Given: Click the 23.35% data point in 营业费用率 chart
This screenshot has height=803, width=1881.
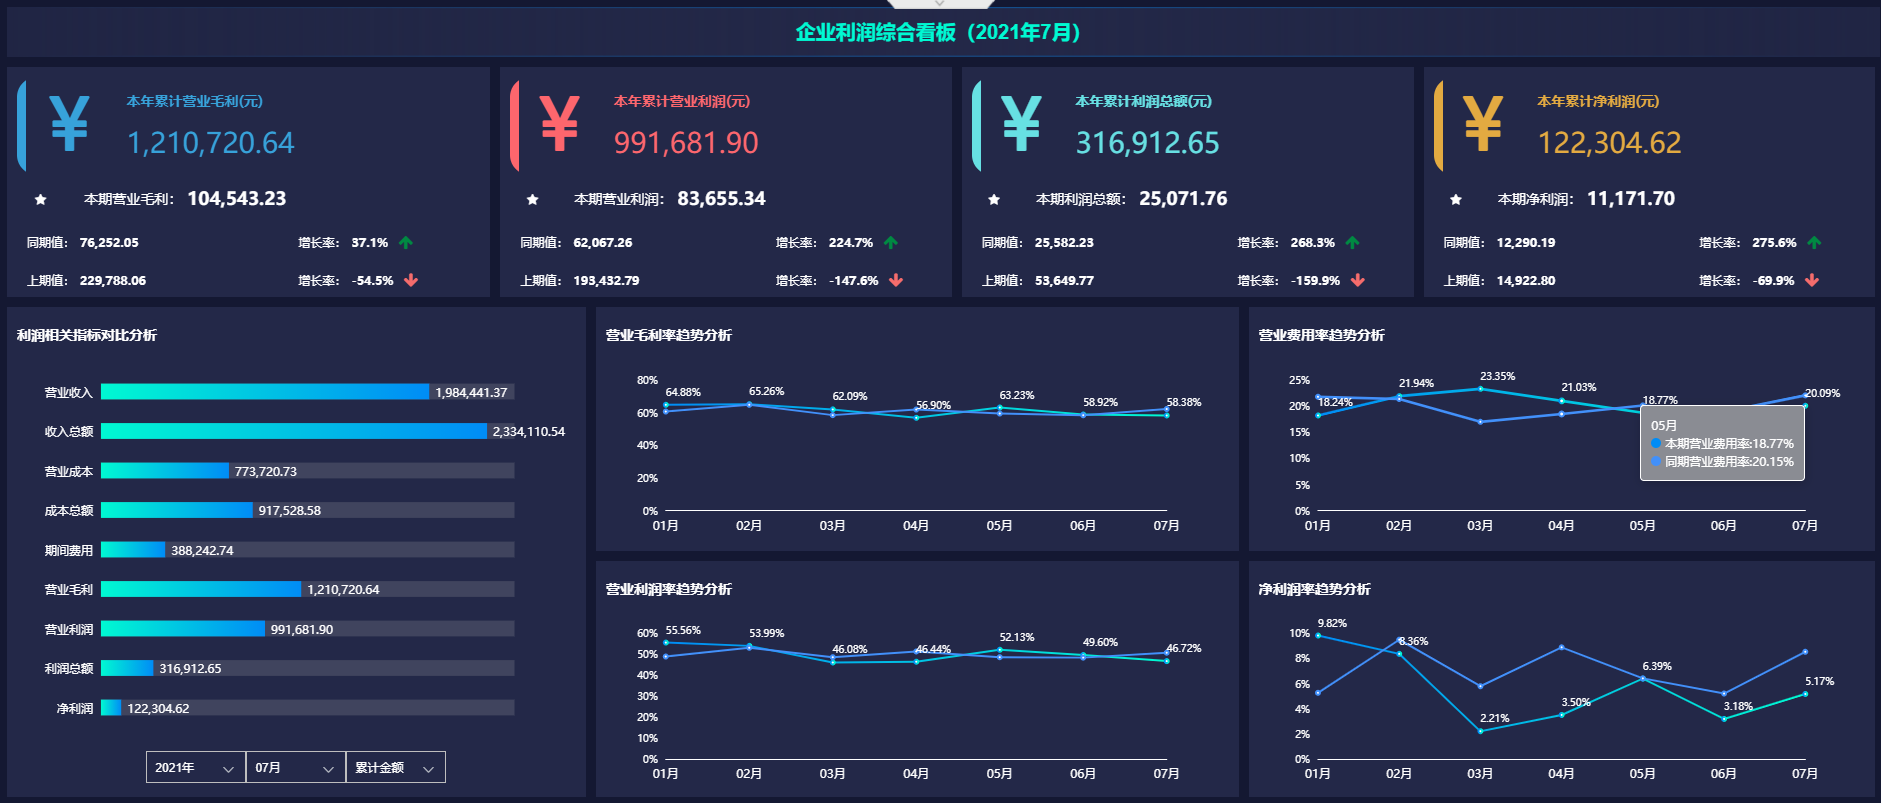Looking at the screenshot, I should 1481,389.
